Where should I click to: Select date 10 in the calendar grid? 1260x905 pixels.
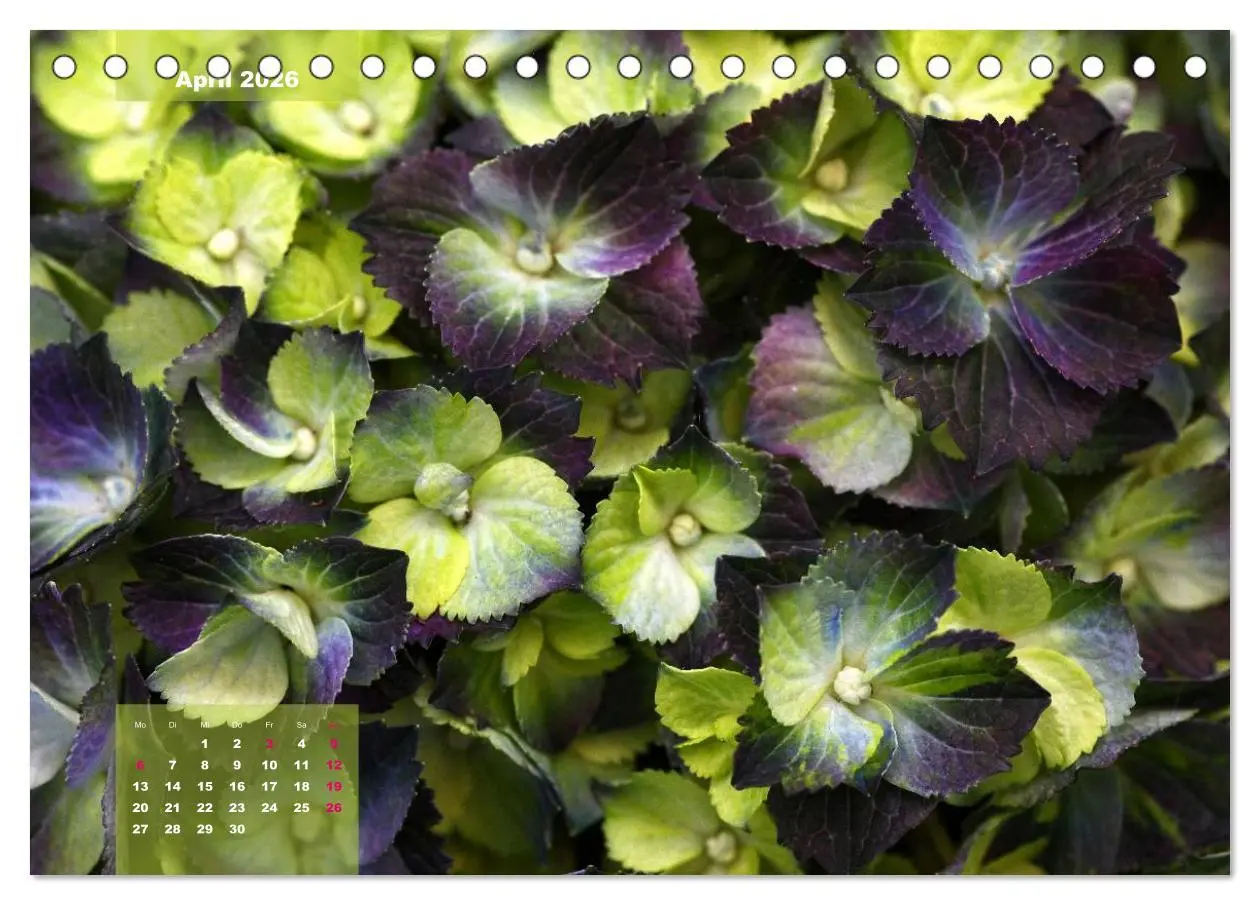pos(269,765)
